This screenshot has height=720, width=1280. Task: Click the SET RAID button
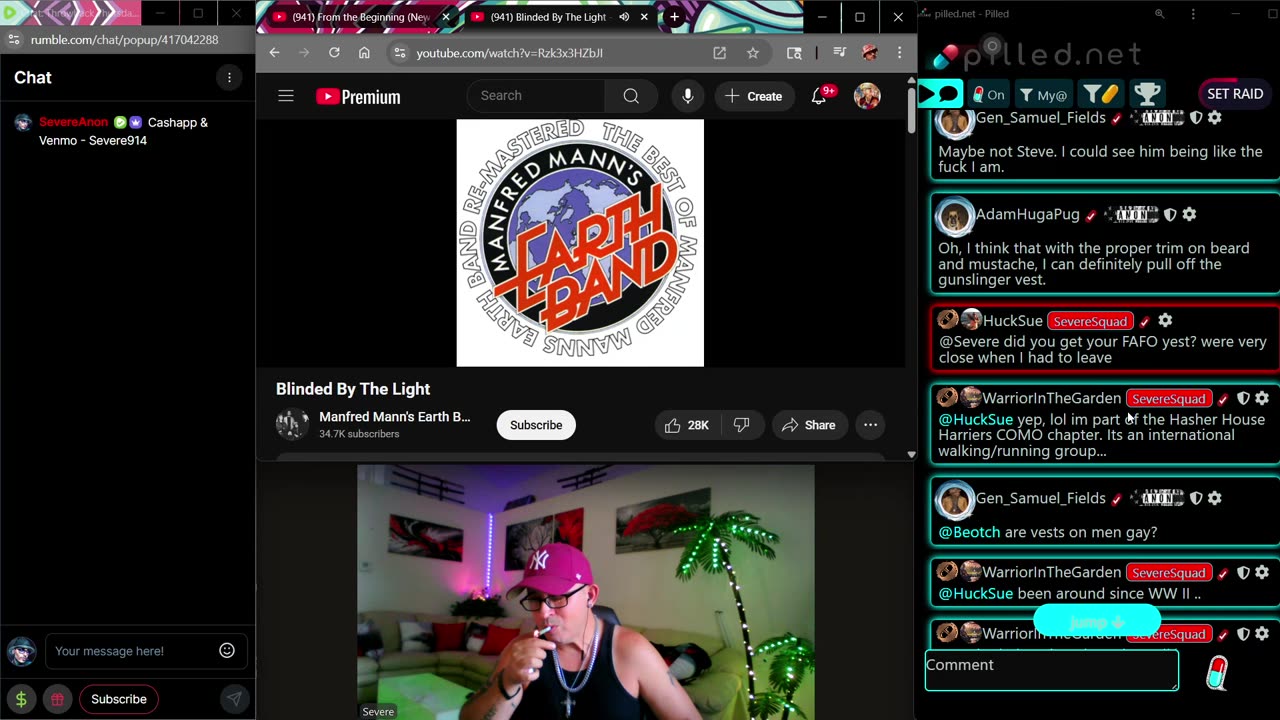click(x=1235, y=94)
